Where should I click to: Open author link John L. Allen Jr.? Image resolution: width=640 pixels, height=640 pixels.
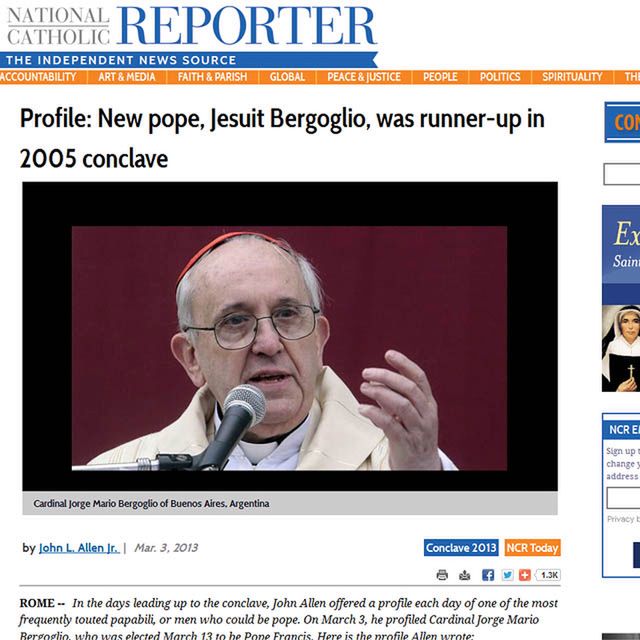[79, 548]
